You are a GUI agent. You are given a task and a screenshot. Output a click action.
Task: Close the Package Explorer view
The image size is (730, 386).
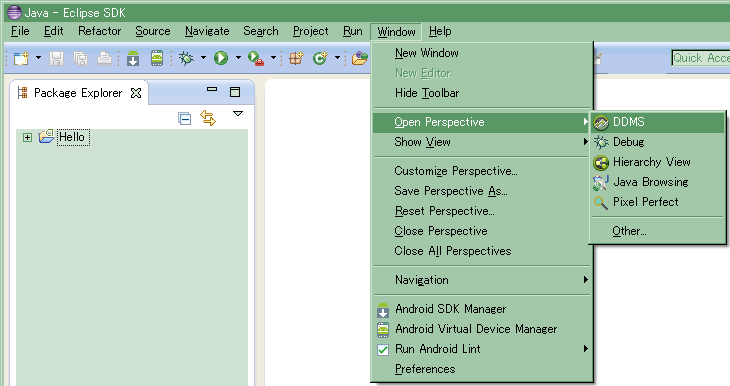point(136,93)
